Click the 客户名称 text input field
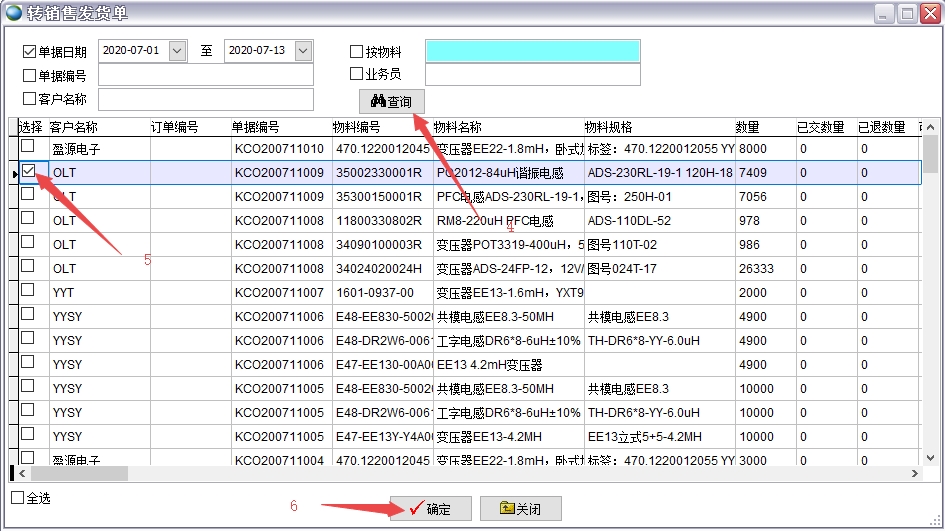 205,99
